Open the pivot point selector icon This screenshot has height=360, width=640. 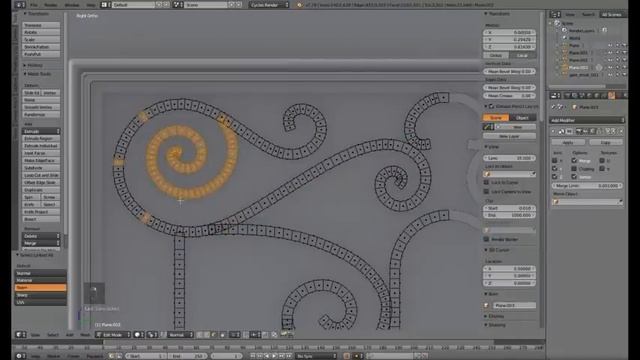coord(151,335)
